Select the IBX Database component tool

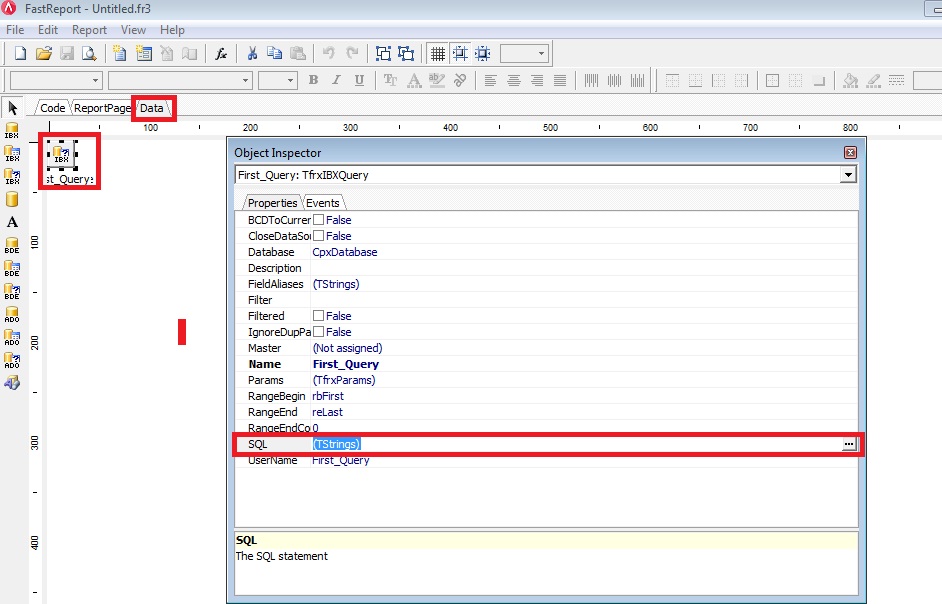(12, 130)
